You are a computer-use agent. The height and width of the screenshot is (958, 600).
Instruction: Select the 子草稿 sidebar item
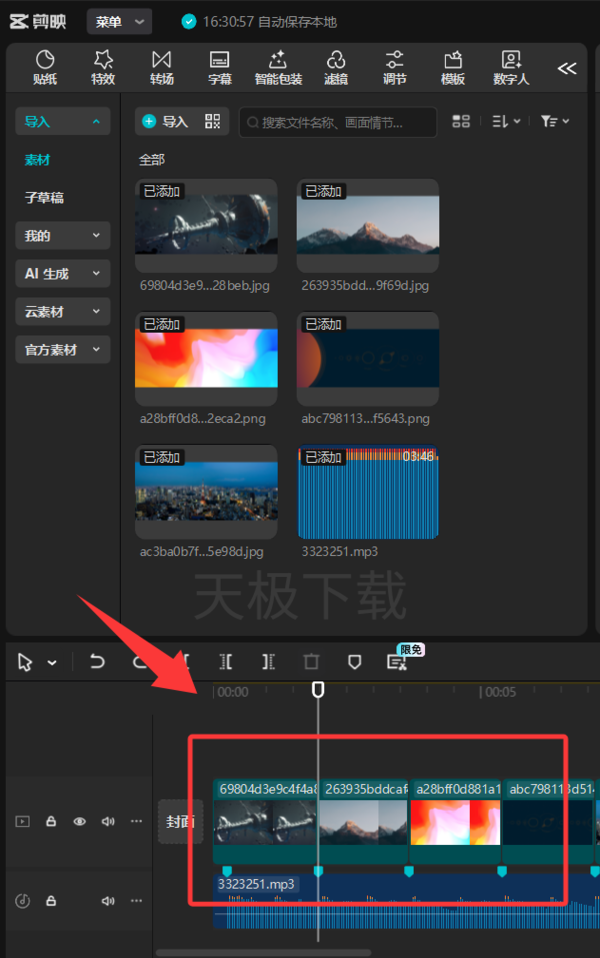click(44, 197)
